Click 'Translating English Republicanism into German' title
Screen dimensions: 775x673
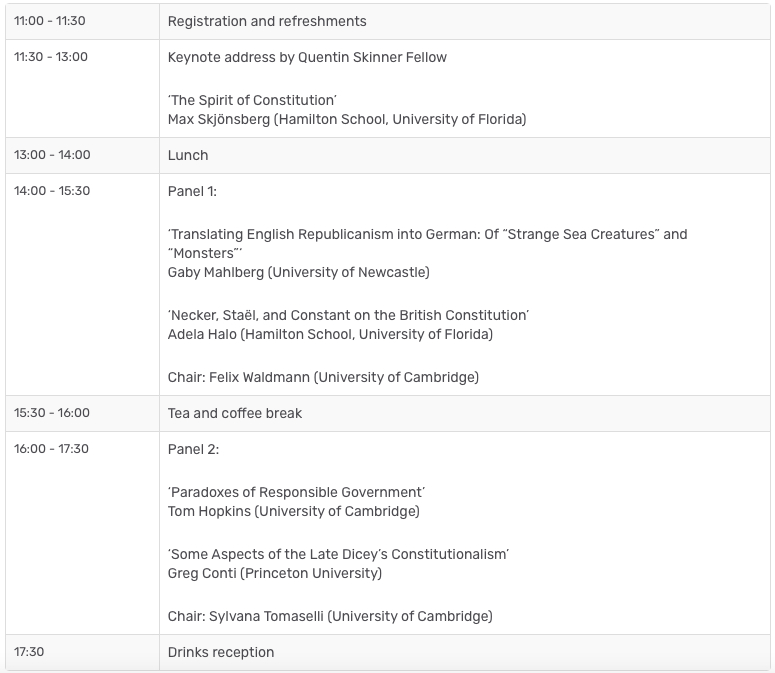point(427,234)
